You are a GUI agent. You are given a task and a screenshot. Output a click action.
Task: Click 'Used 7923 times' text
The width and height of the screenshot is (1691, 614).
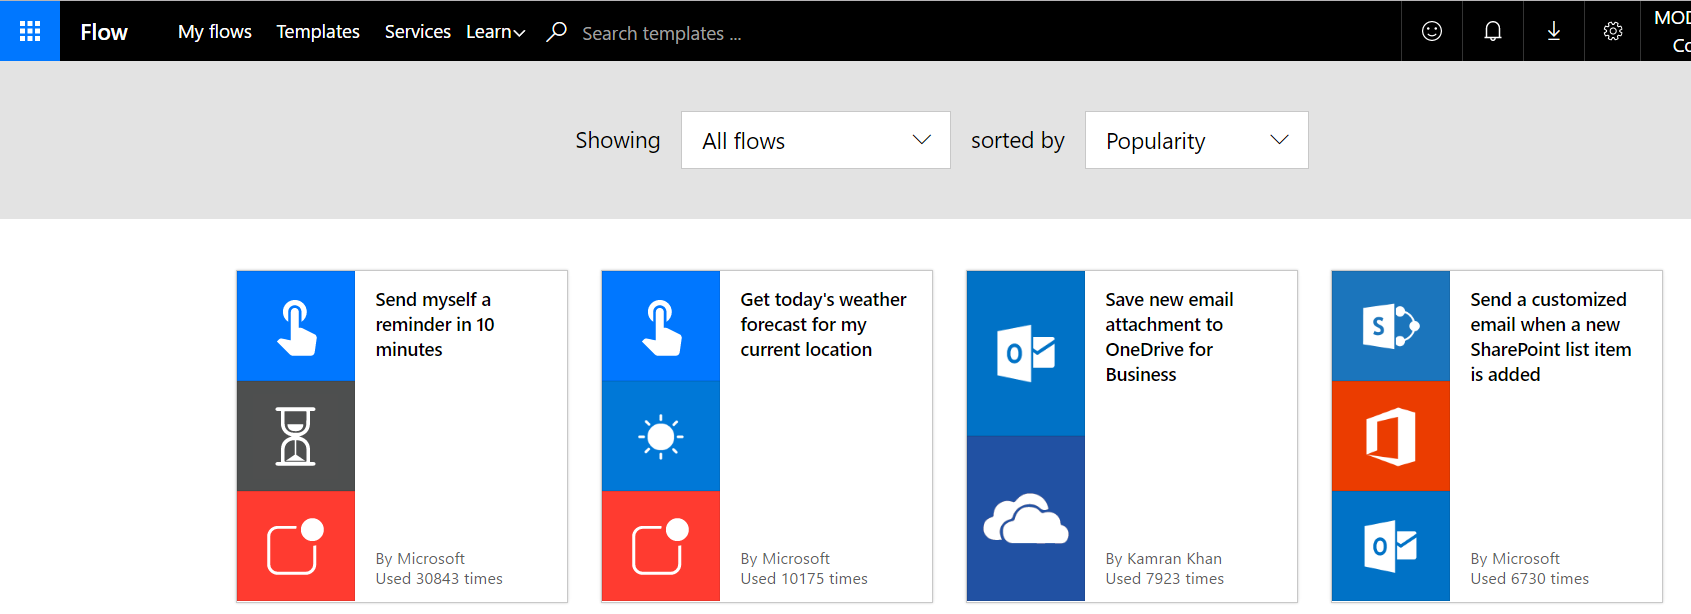tap(1165, 579)
